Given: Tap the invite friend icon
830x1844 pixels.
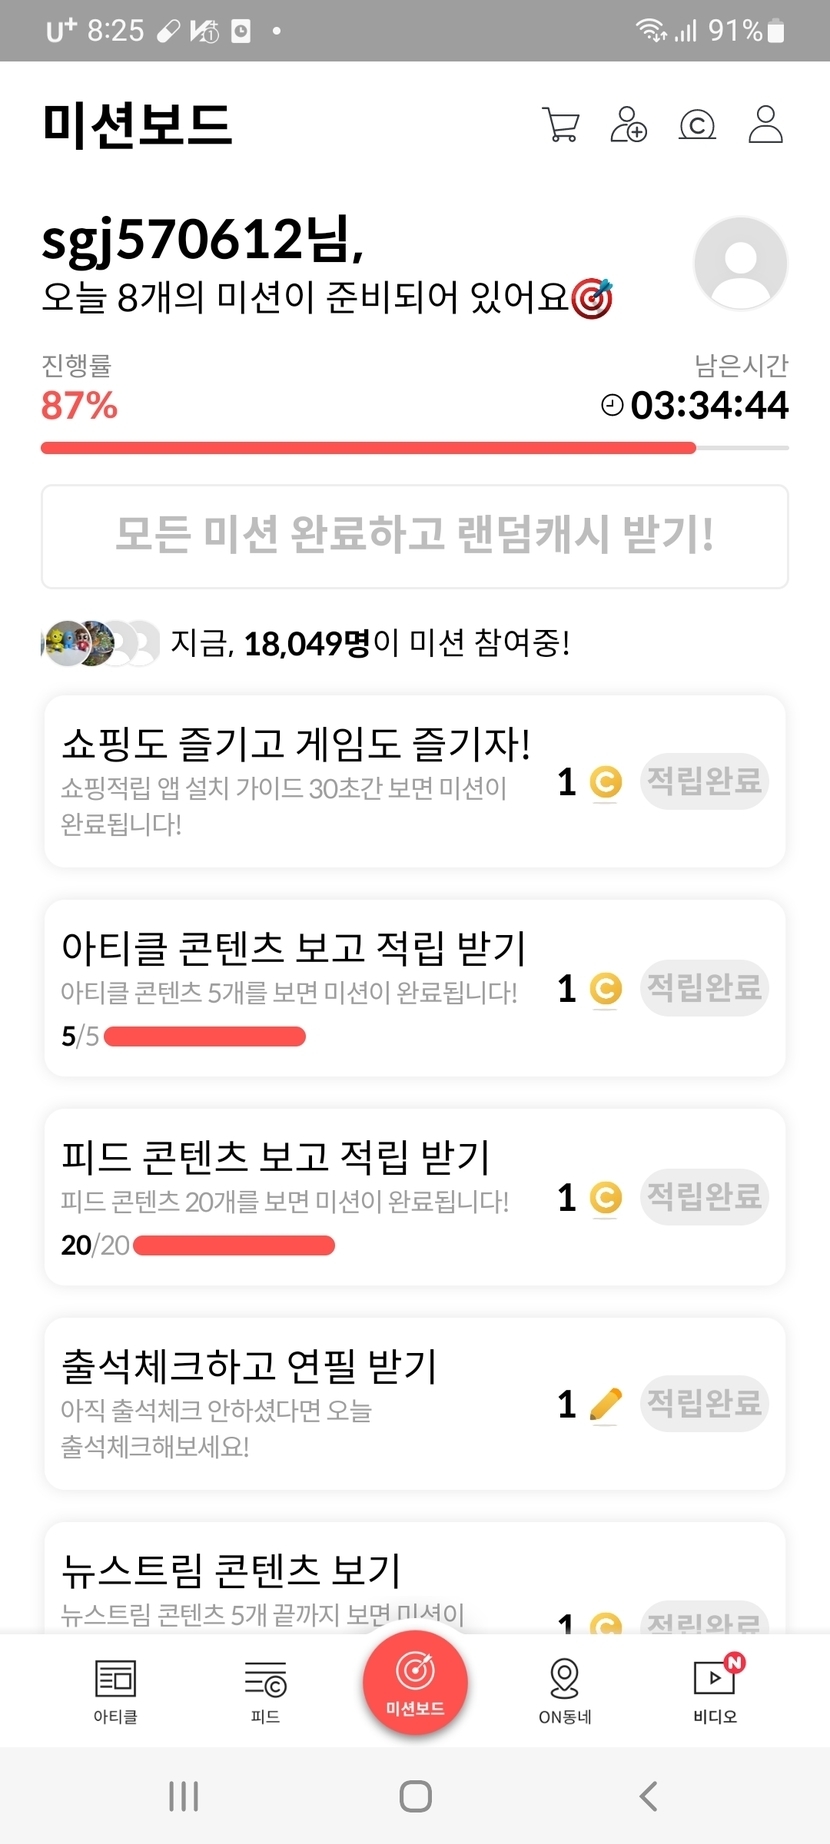Looking at the screenshot, I should tap(629, 125).
